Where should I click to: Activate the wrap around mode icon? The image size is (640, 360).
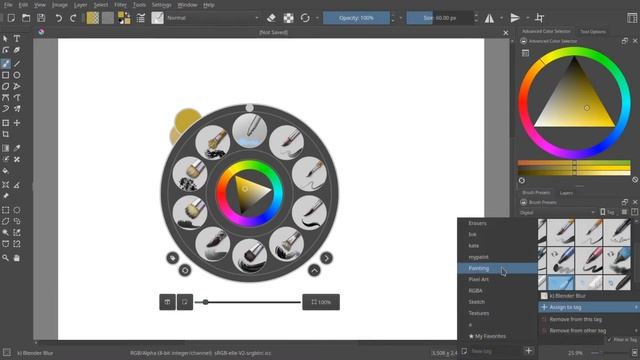pos(540,18)
